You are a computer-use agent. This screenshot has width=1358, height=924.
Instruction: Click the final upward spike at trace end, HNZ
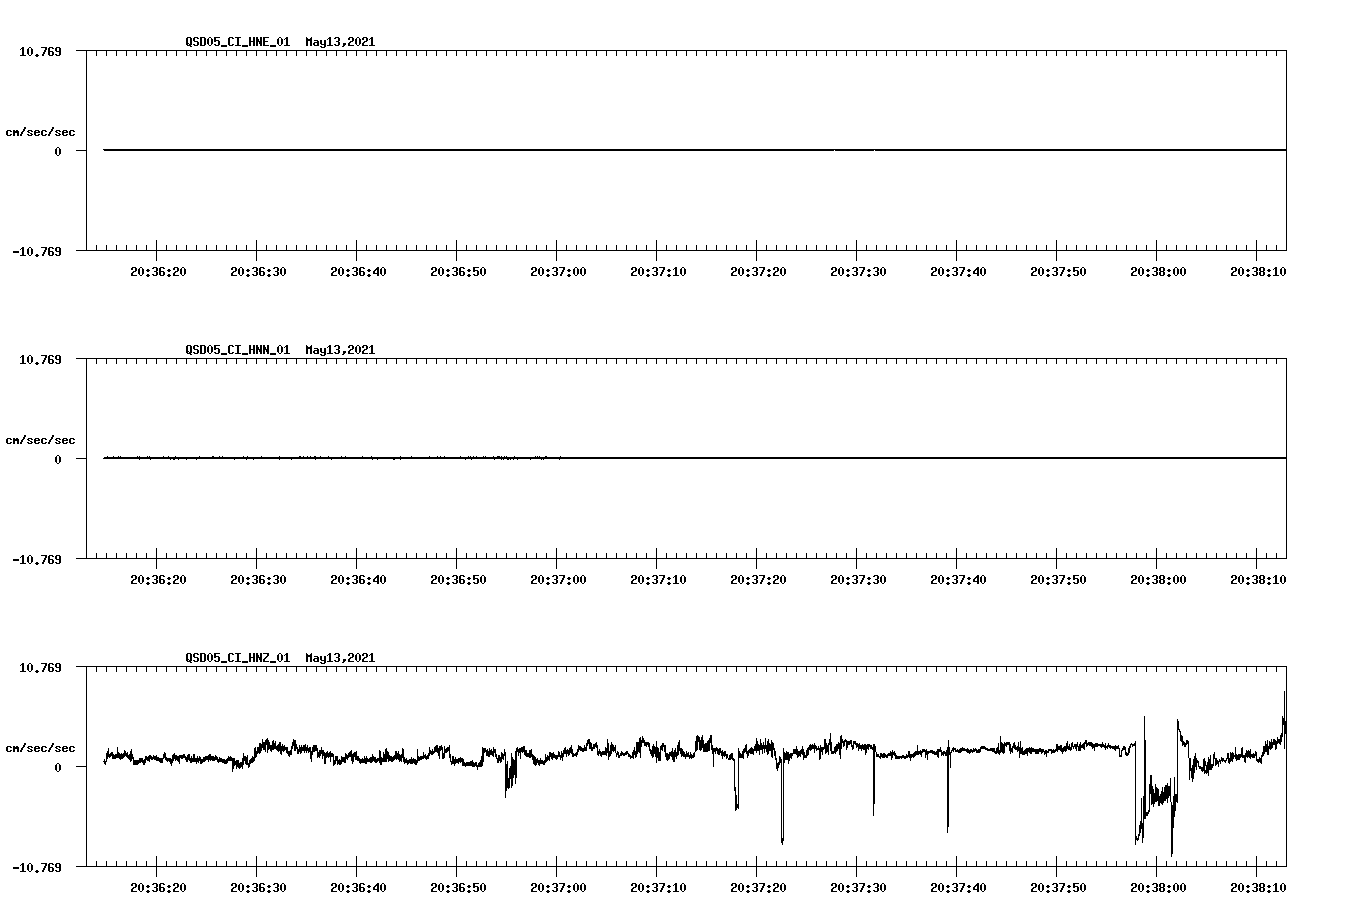tap(1285, 710)
